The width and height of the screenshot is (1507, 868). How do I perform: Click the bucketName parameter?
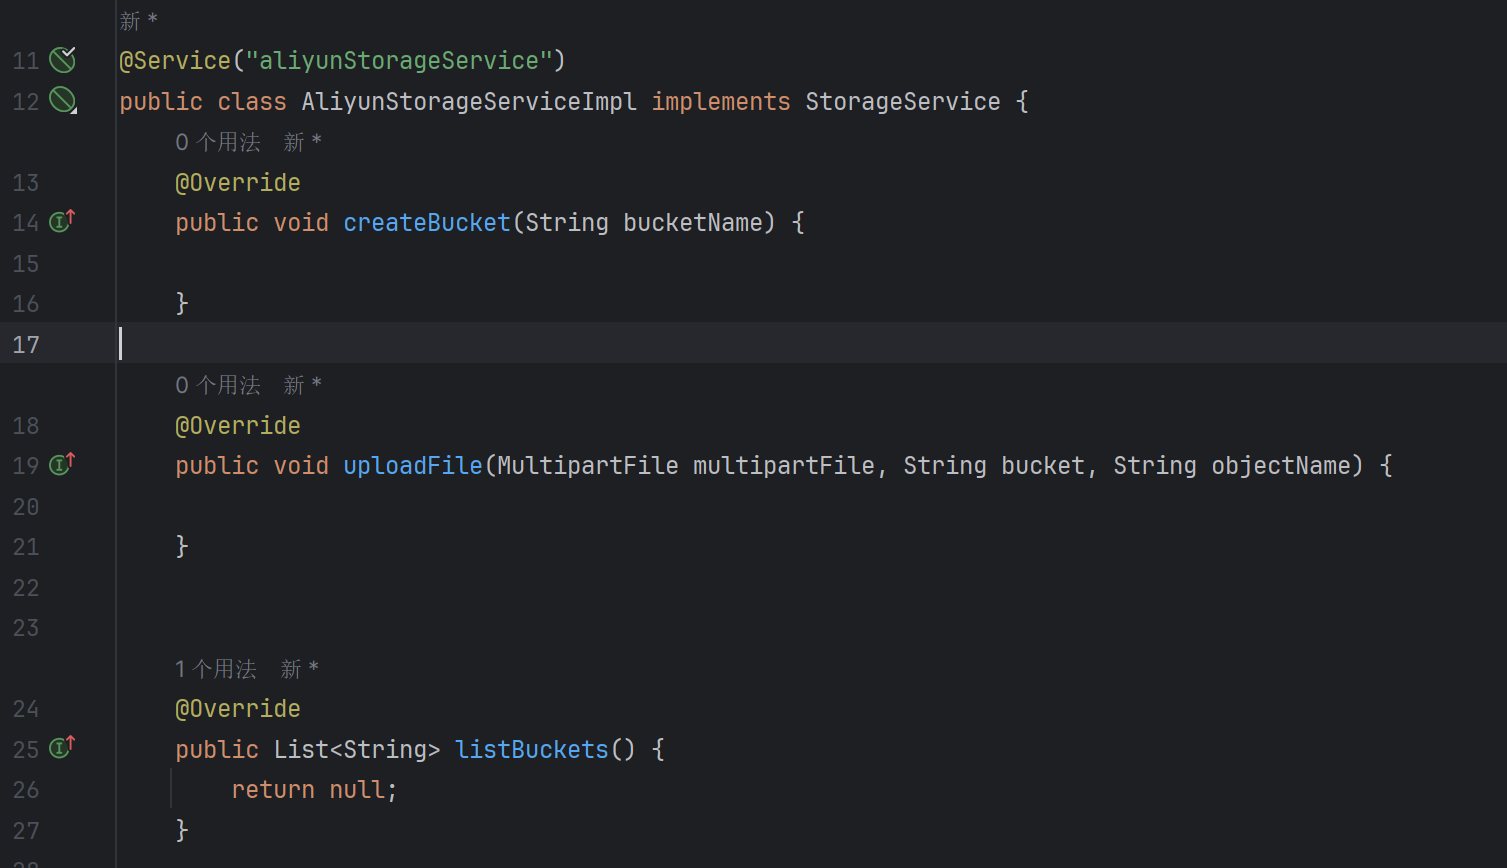click(x=693, y=223)
